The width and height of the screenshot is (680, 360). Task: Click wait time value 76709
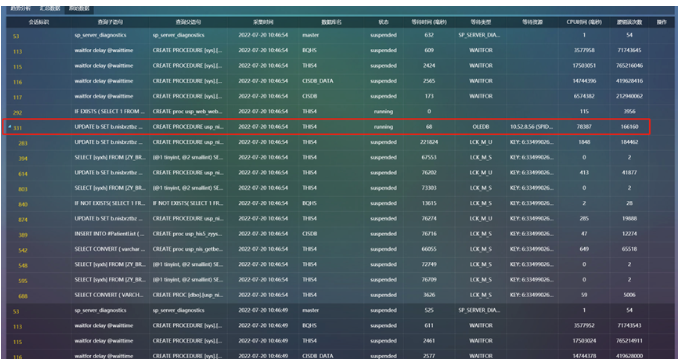(x=428, y=280)
